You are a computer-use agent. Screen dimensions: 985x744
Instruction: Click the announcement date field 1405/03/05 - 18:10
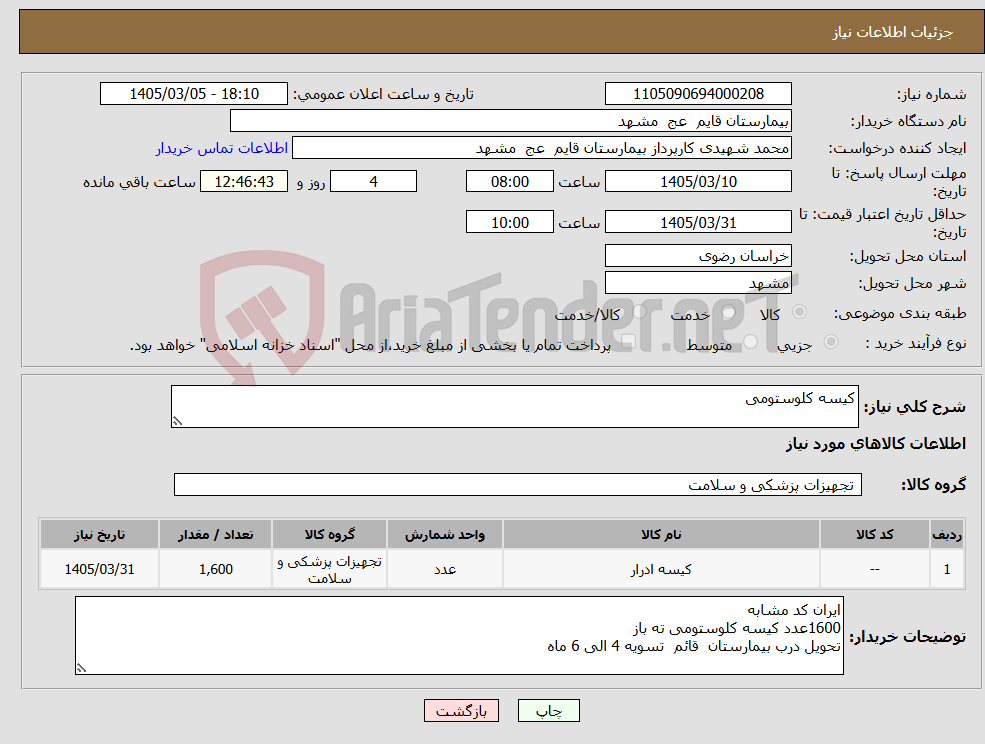pos(193,94)
